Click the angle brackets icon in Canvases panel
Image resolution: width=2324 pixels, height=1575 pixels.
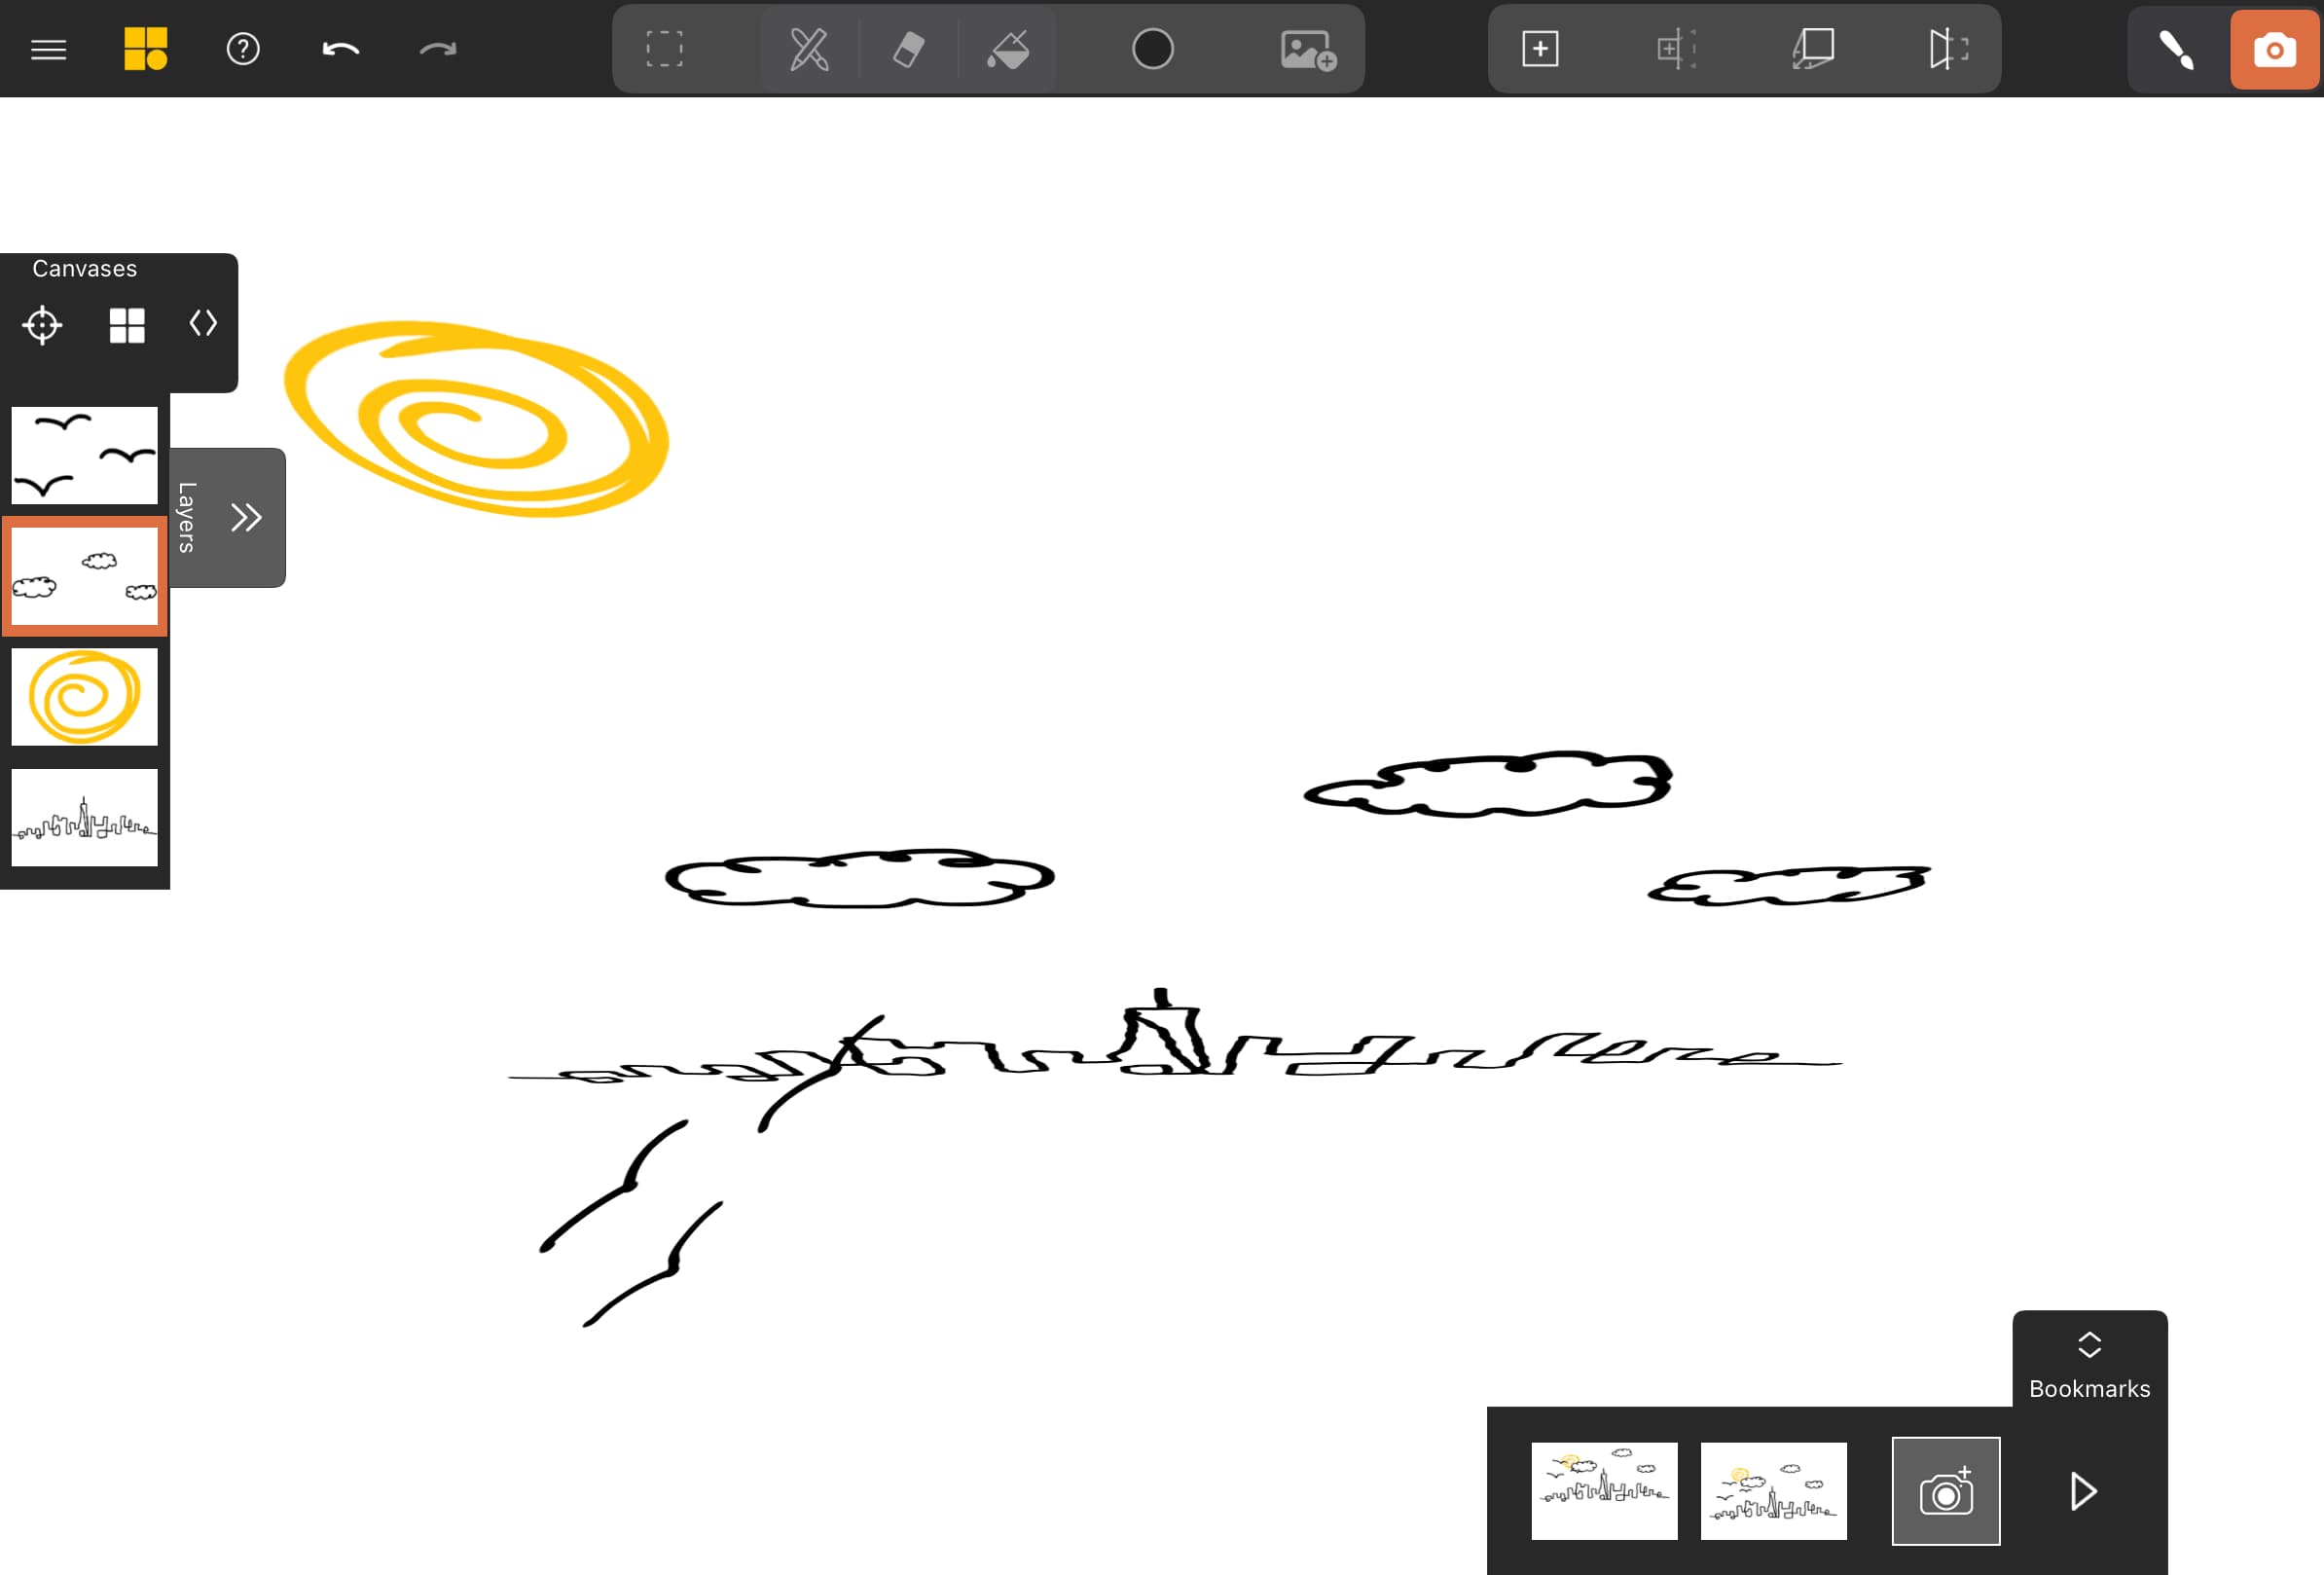[x=203, y=323]
